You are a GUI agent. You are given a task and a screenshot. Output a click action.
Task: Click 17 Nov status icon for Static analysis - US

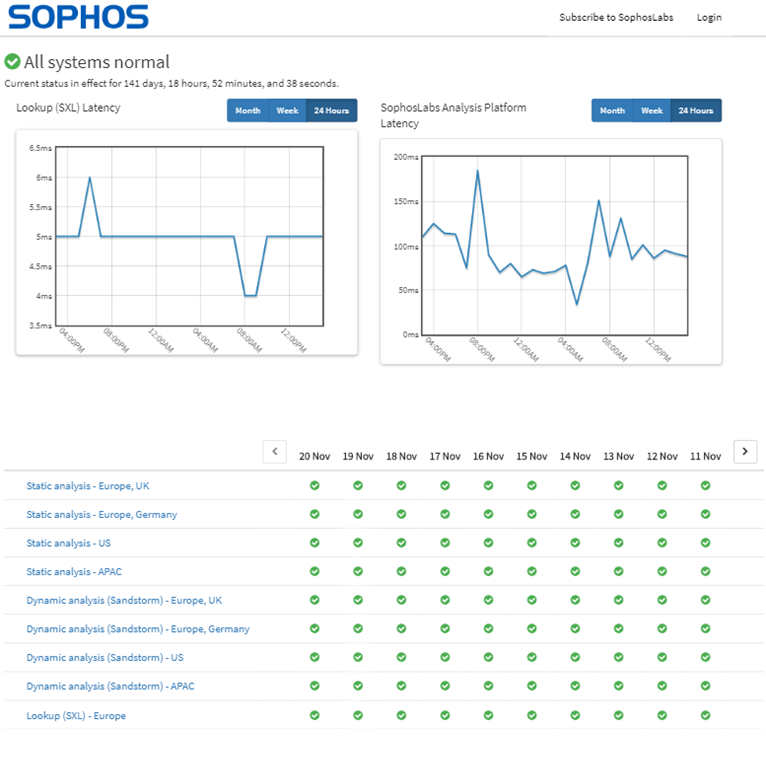click(x=445, y=542)
